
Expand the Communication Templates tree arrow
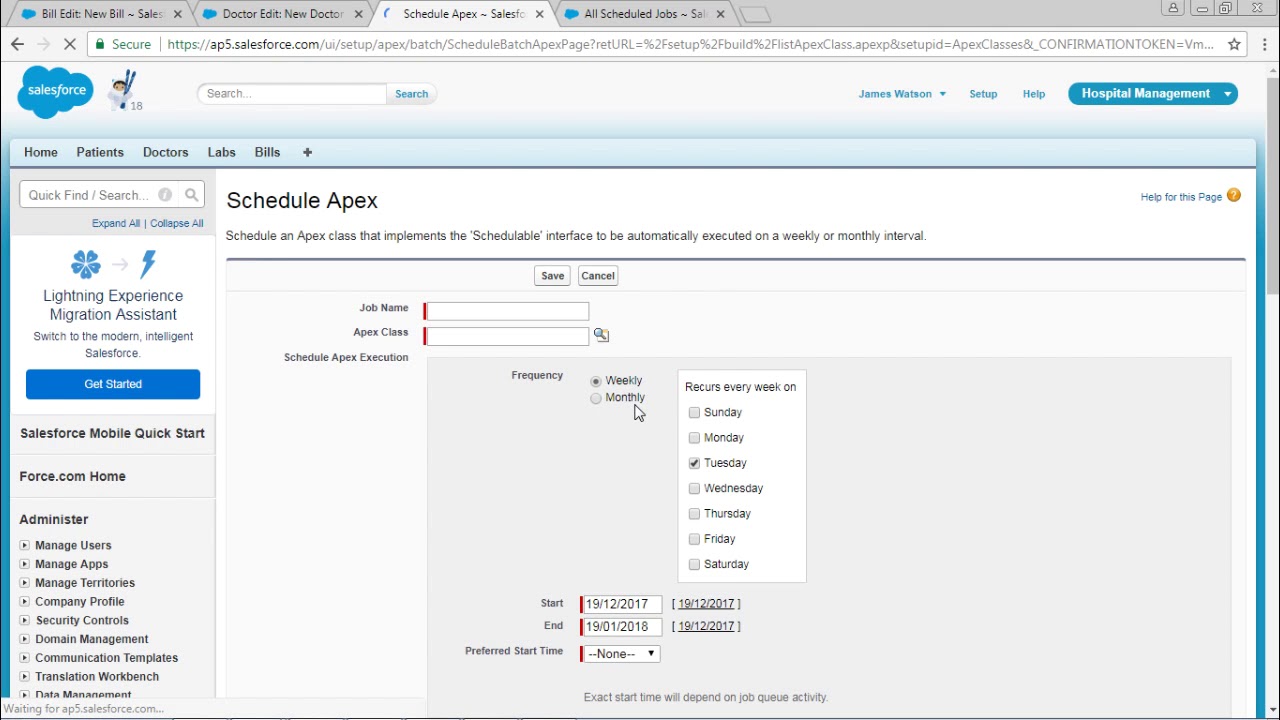24,658
